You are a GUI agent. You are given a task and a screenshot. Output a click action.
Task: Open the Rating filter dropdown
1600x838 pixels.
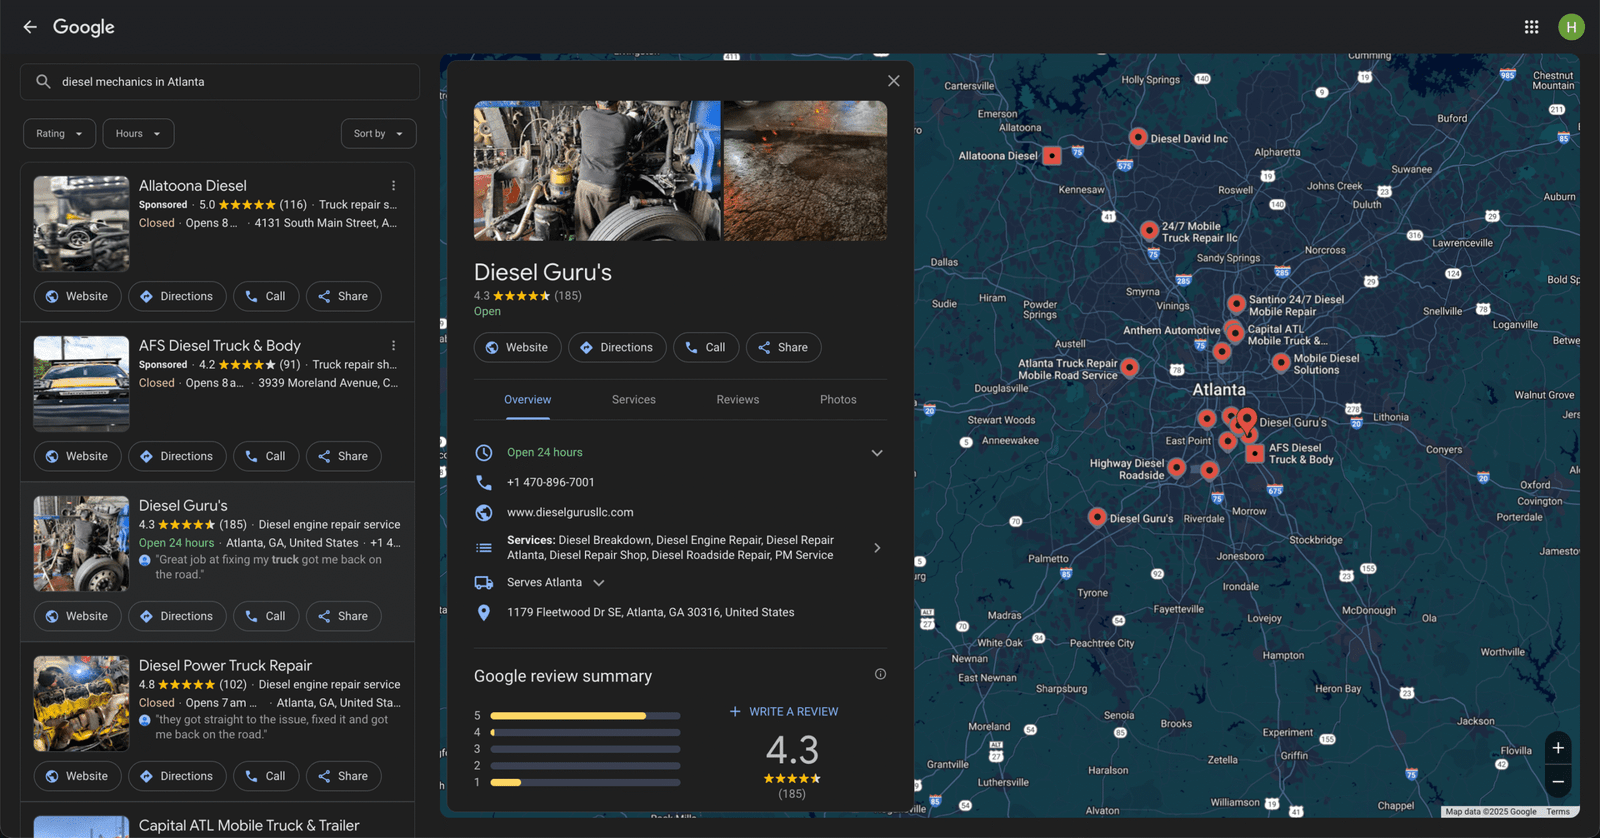(60, 134)
